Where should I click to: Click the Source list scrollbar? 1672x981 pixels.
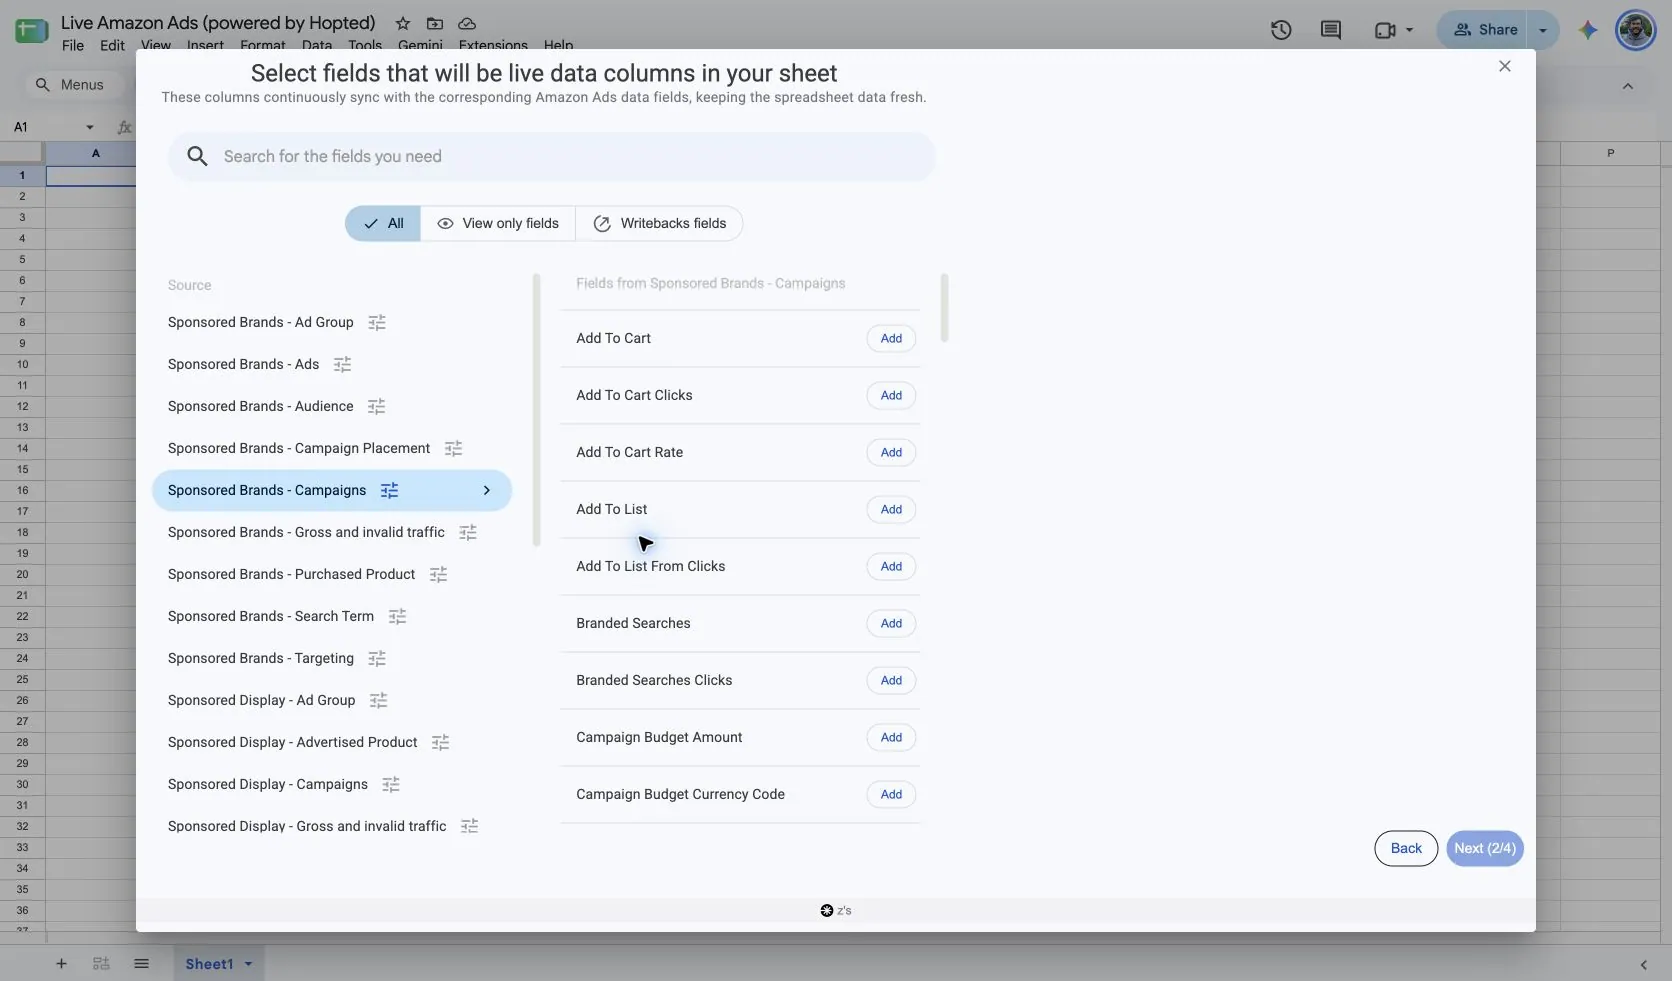tap(537, 410)
